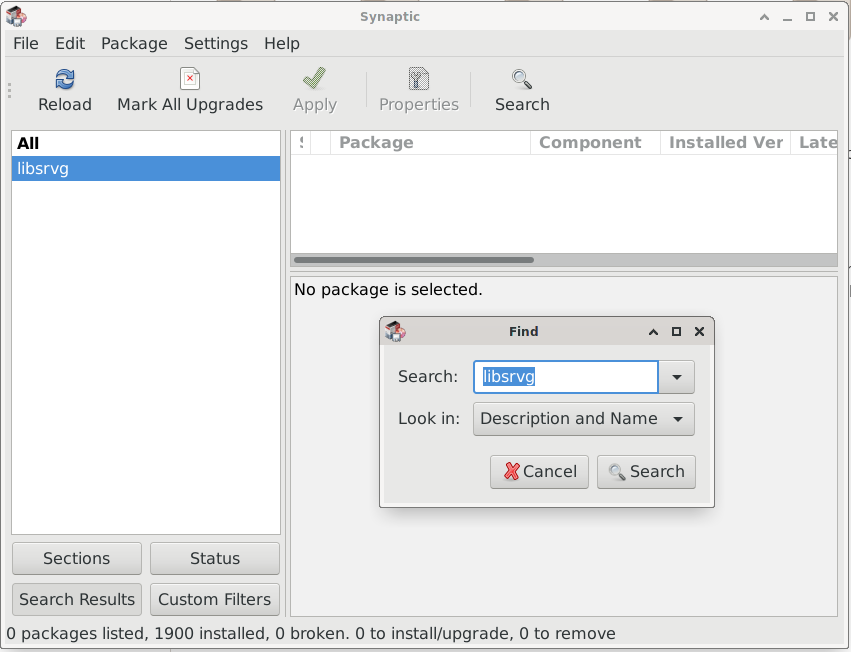Viewport: 851px width, 652px height.
Task: Open the File menu
Action: 26,43
